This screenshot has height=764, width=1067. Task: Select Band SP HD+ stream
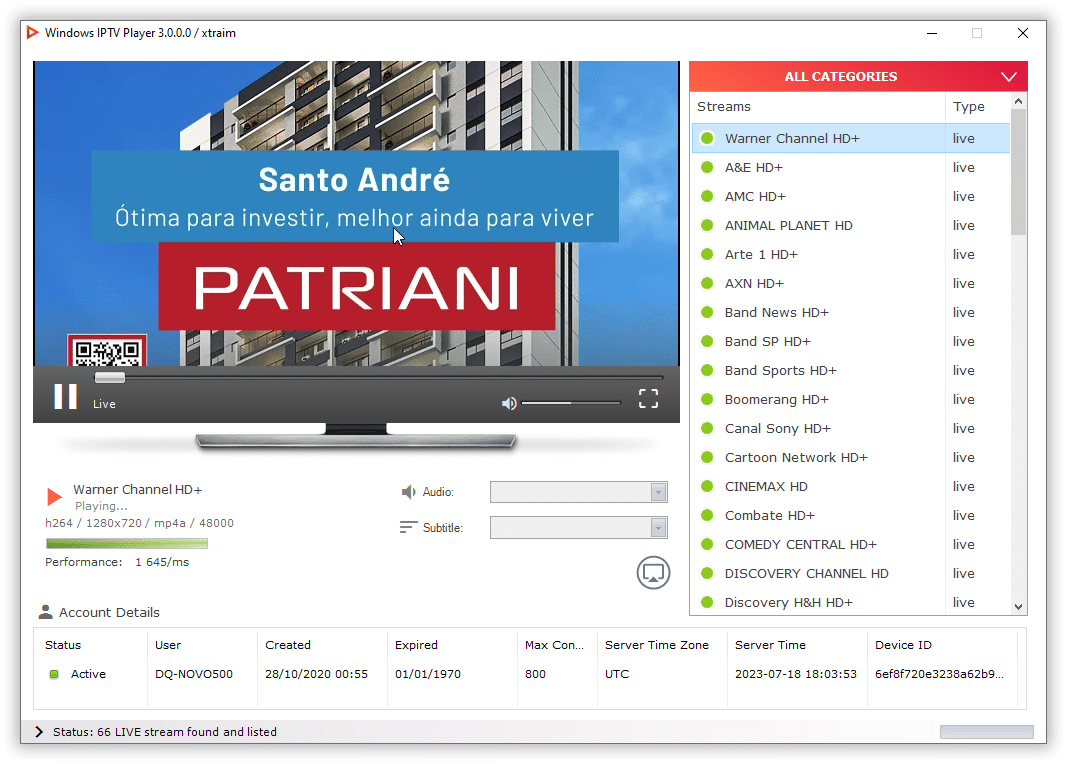(851, 342)
